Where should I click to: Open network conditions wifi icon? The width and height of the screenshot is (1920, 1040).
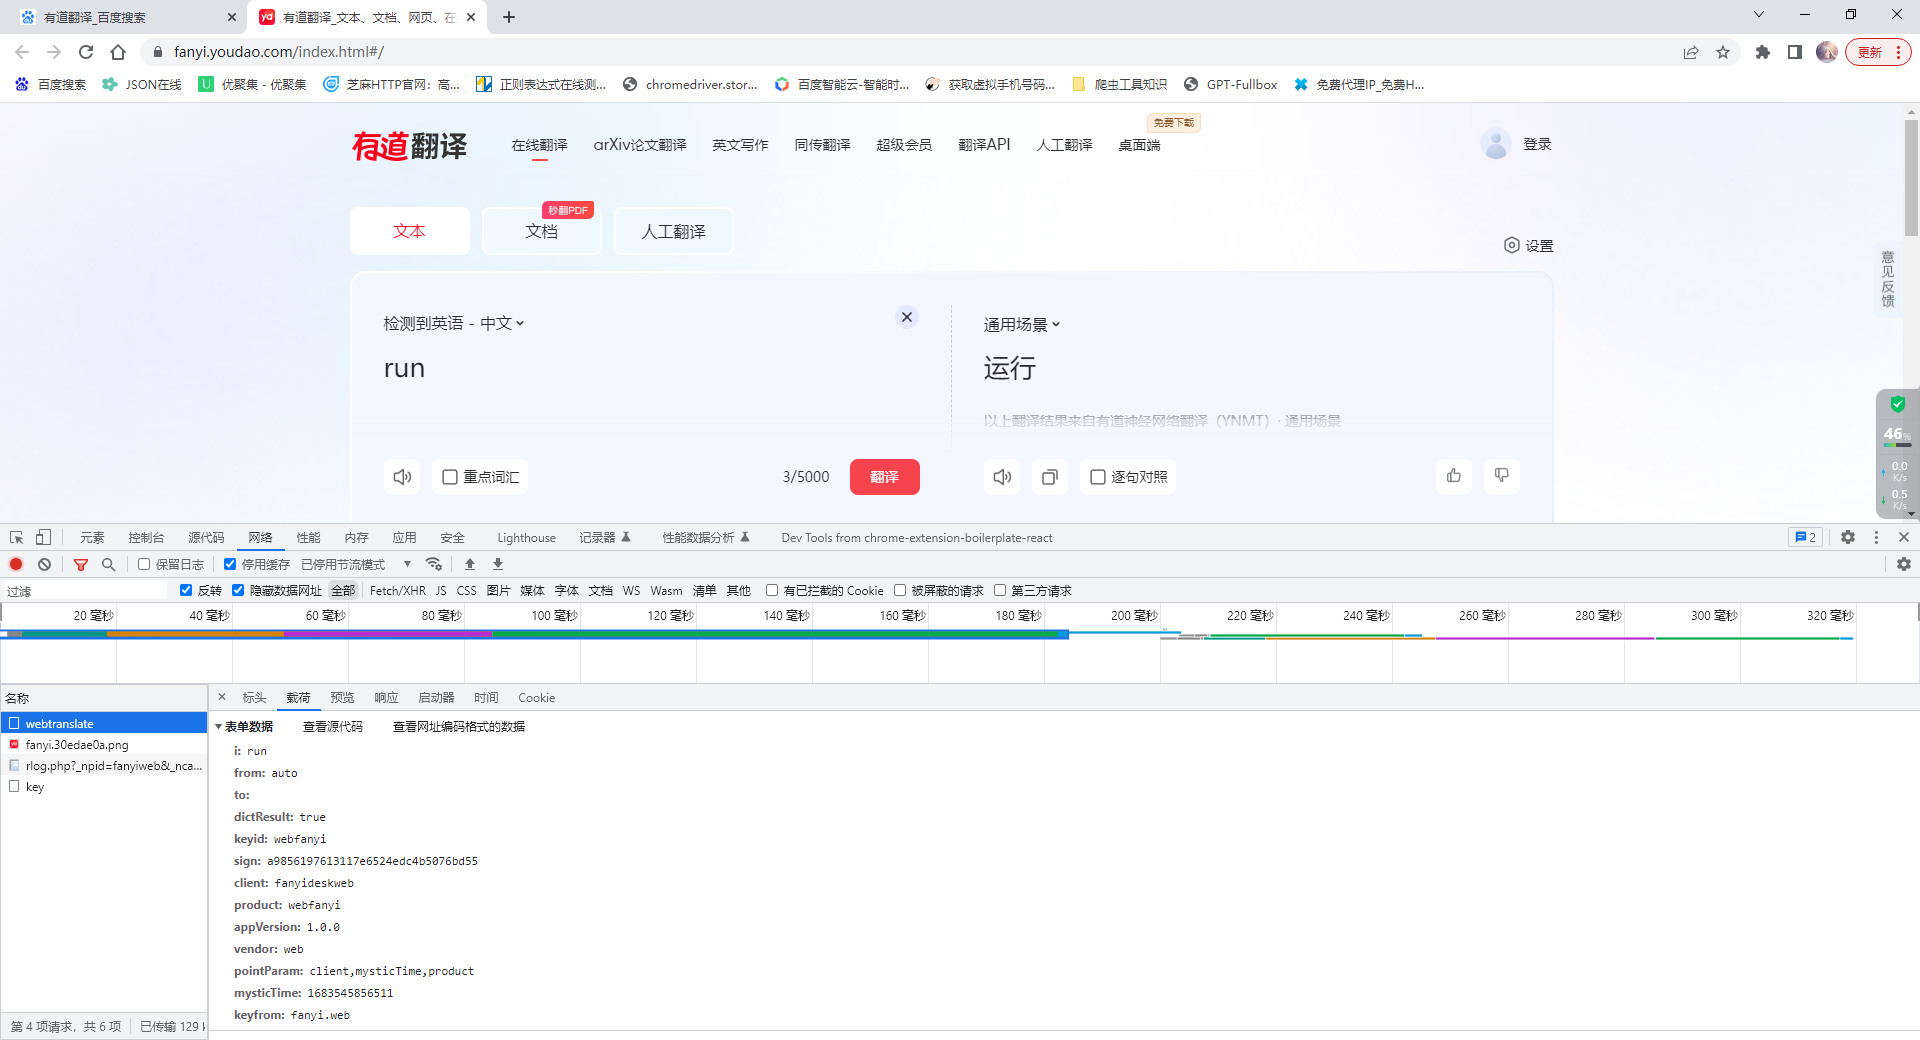(x=433, y=564)
